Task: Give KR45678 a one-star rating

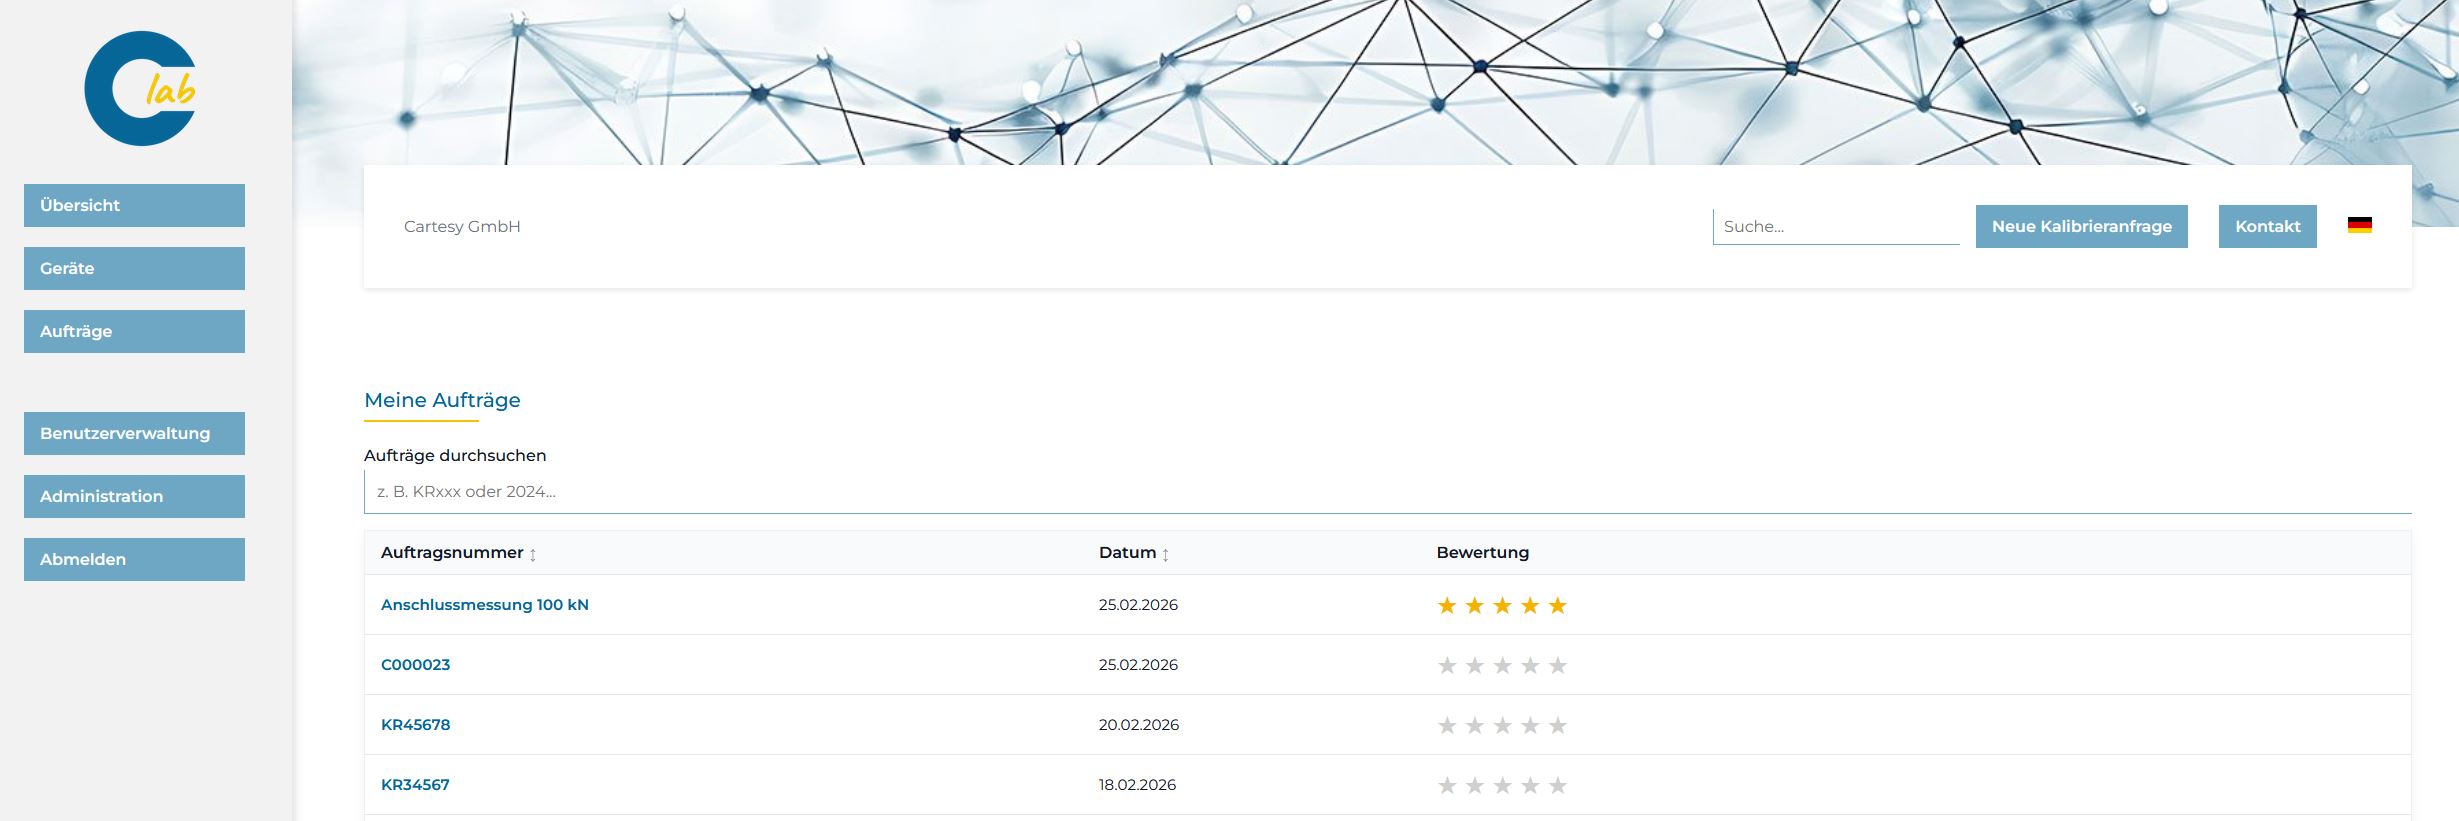Action: coord(1446,726)
